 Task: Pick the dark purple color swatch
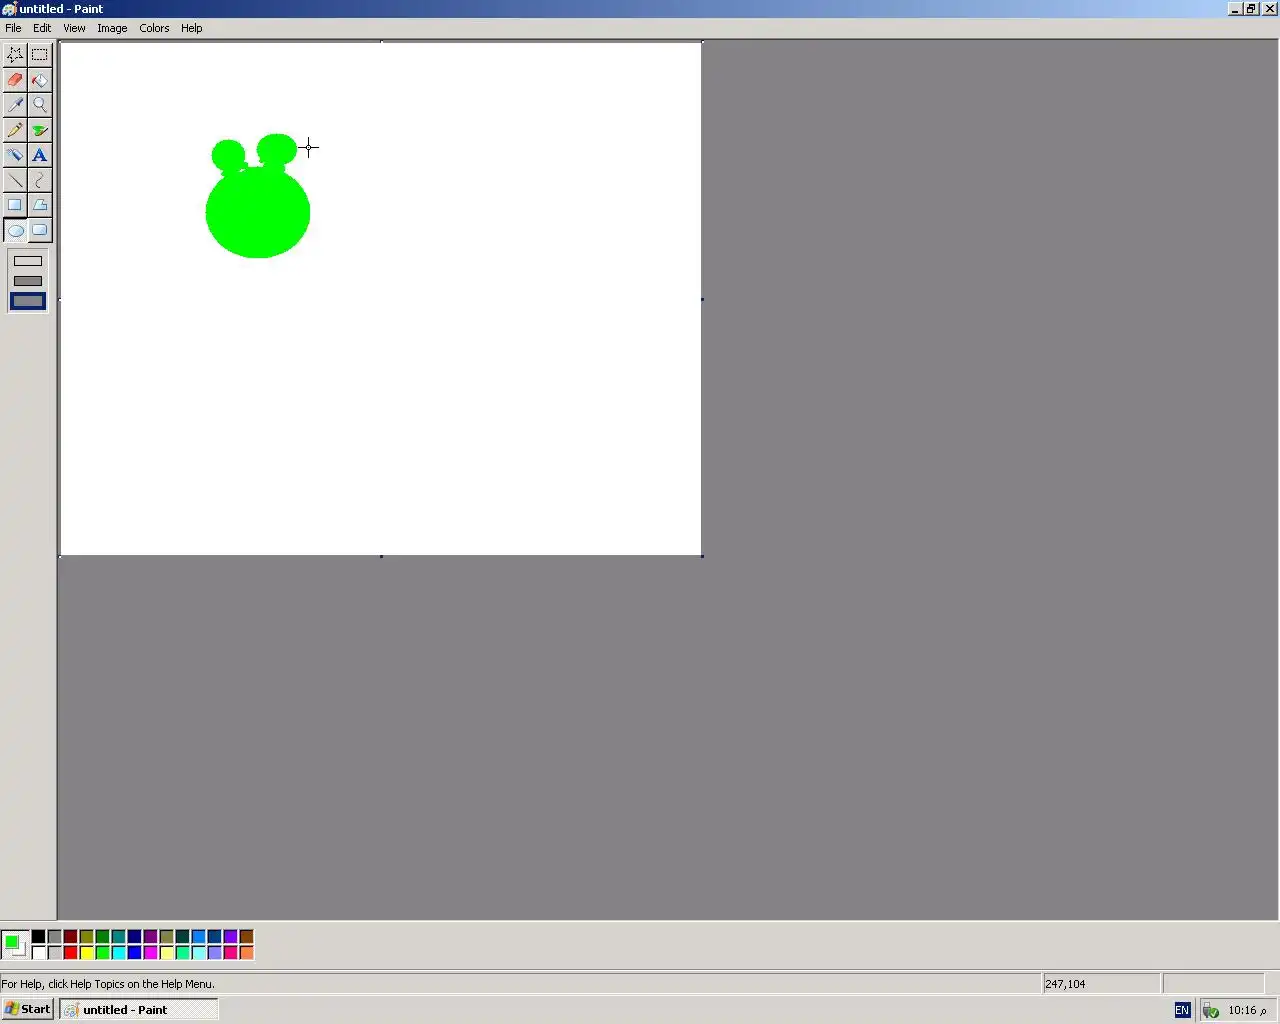[150, 937]
